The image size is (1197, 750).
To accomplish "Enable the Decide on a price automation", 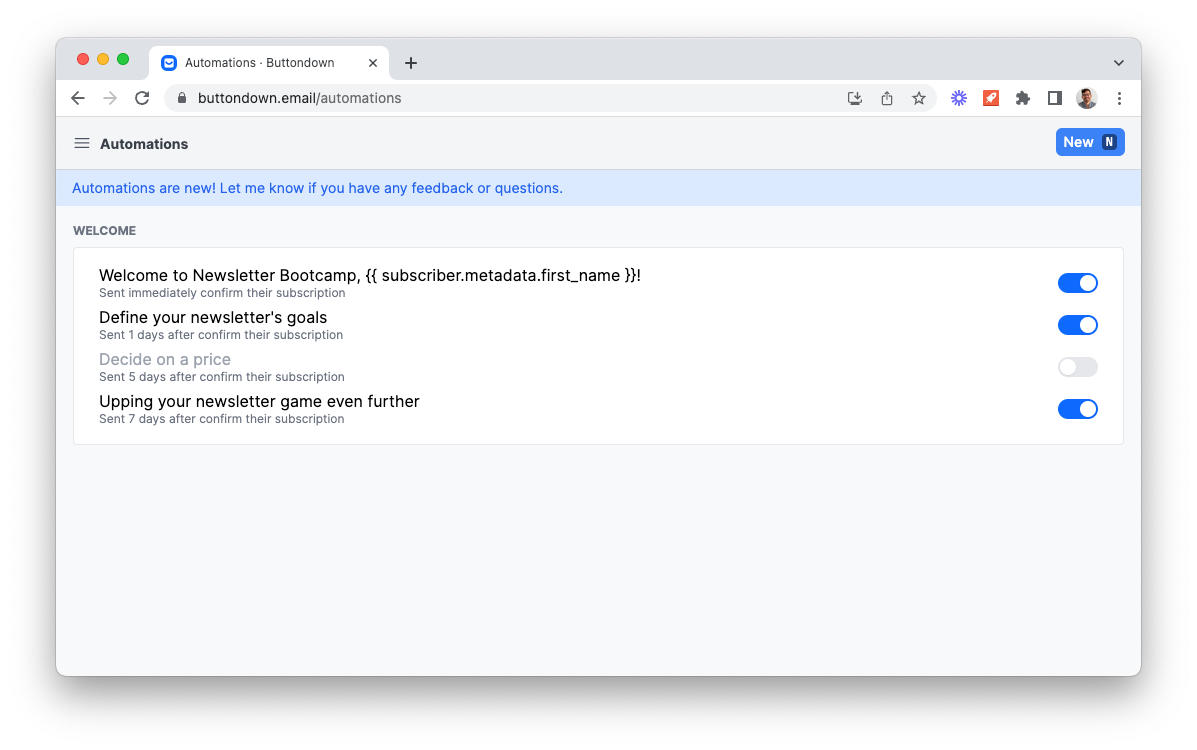I will 1077,367.
